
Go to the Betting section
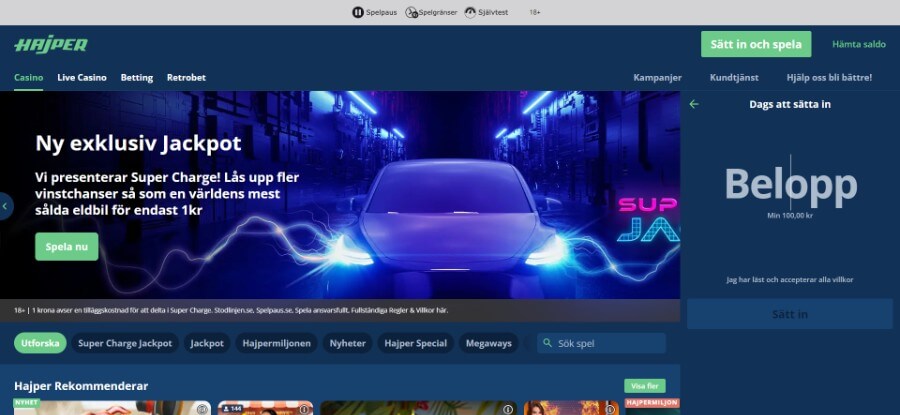pos(137,77)
